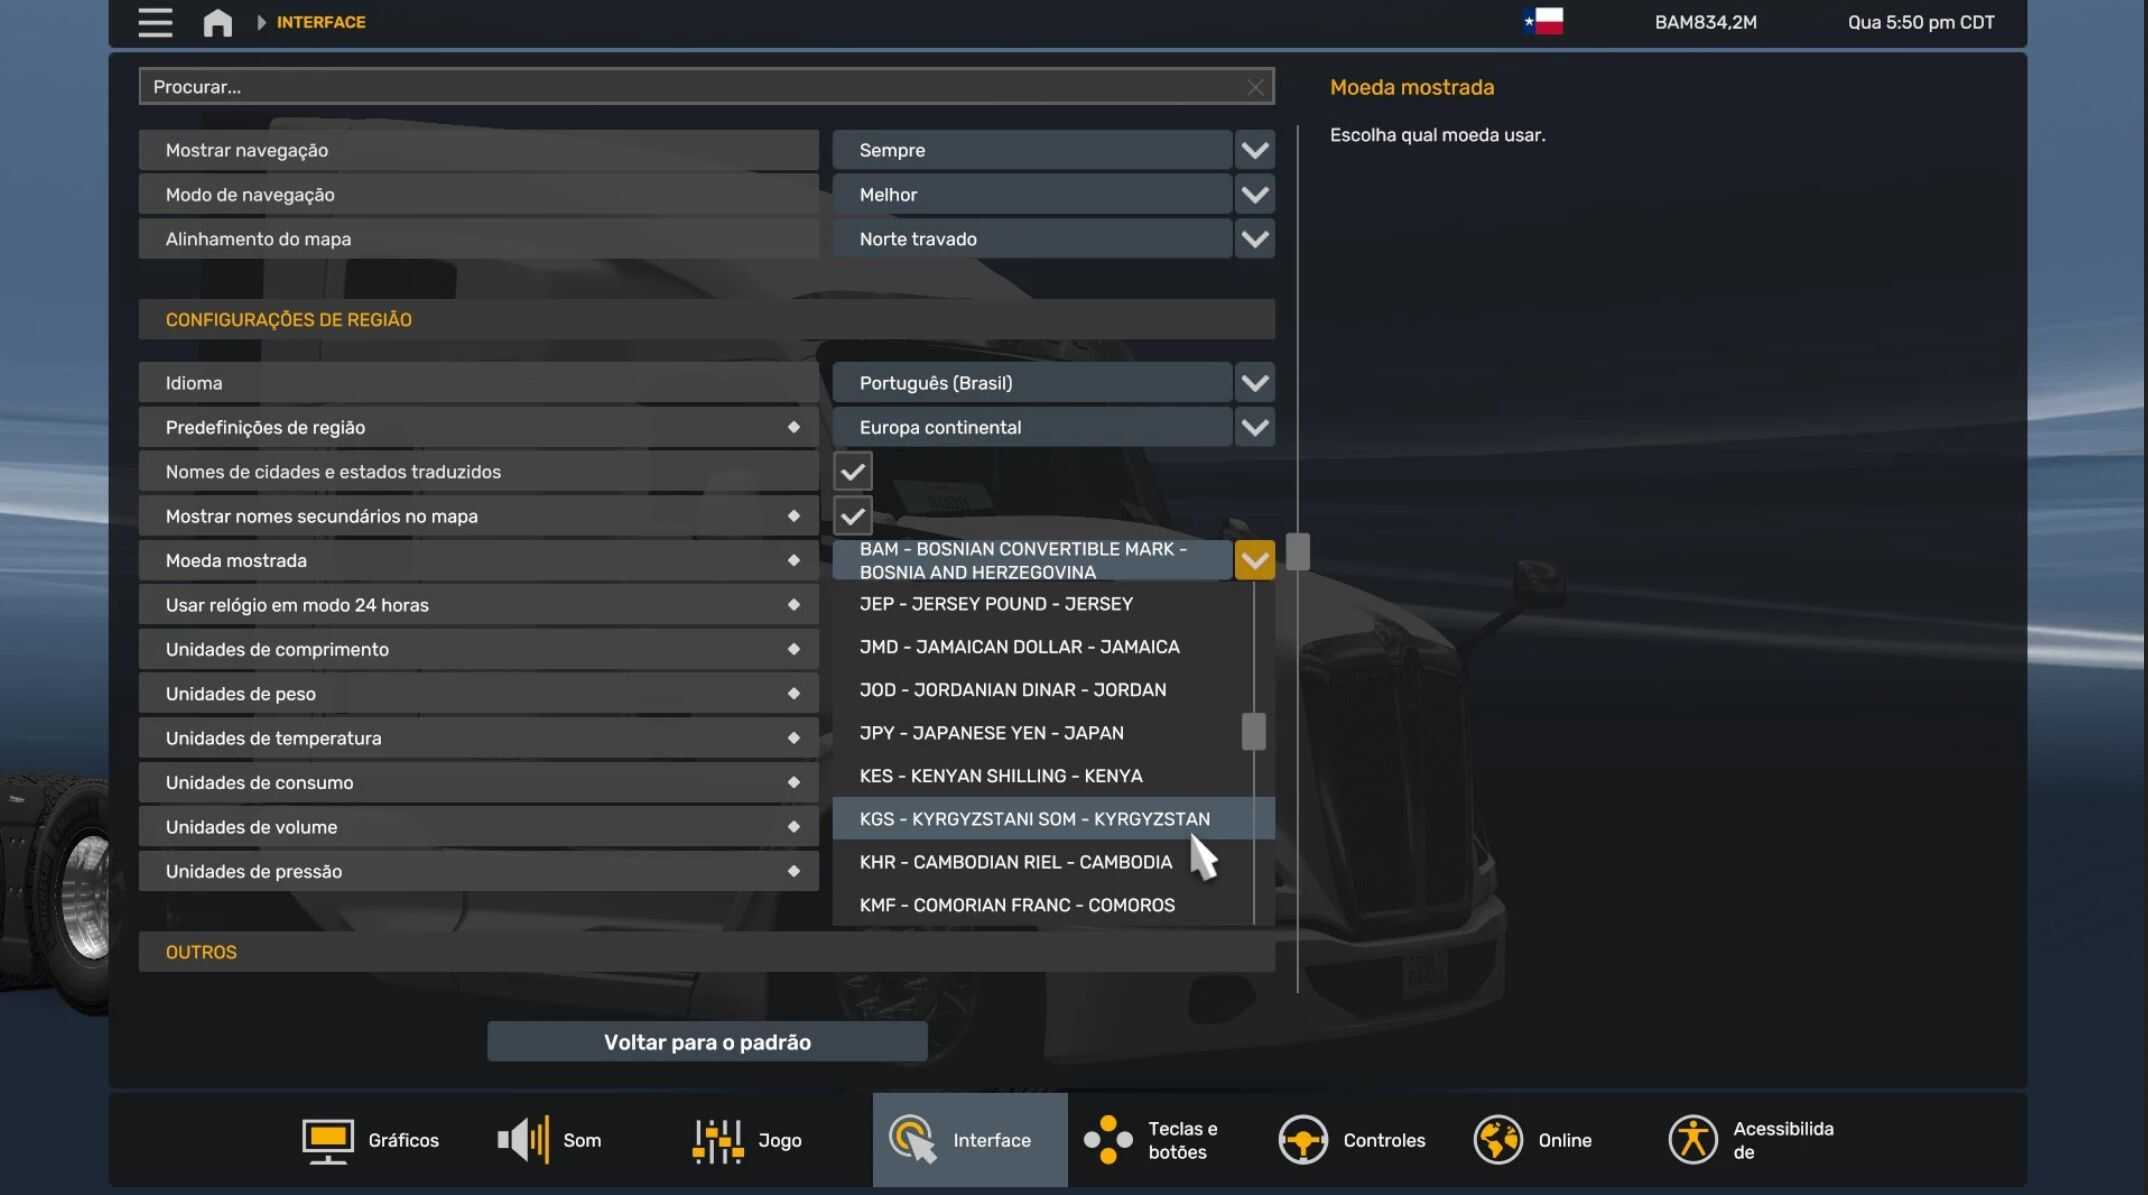2148x1195 pixels.
Task: Click the home icon in breadcrumb
Action: click(x=217, y=22)
